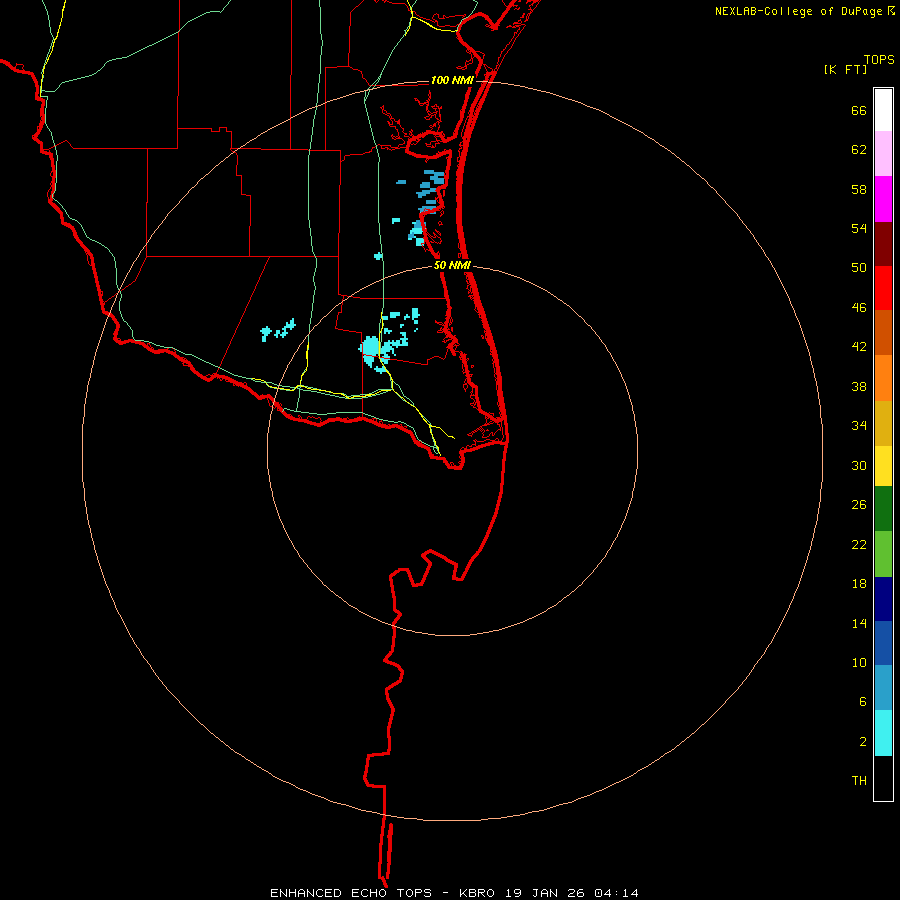Click the "04:14" timestamp in caption
Image resolution: width=900 pixels, height=900 pixels.
[x=616, y=893]
